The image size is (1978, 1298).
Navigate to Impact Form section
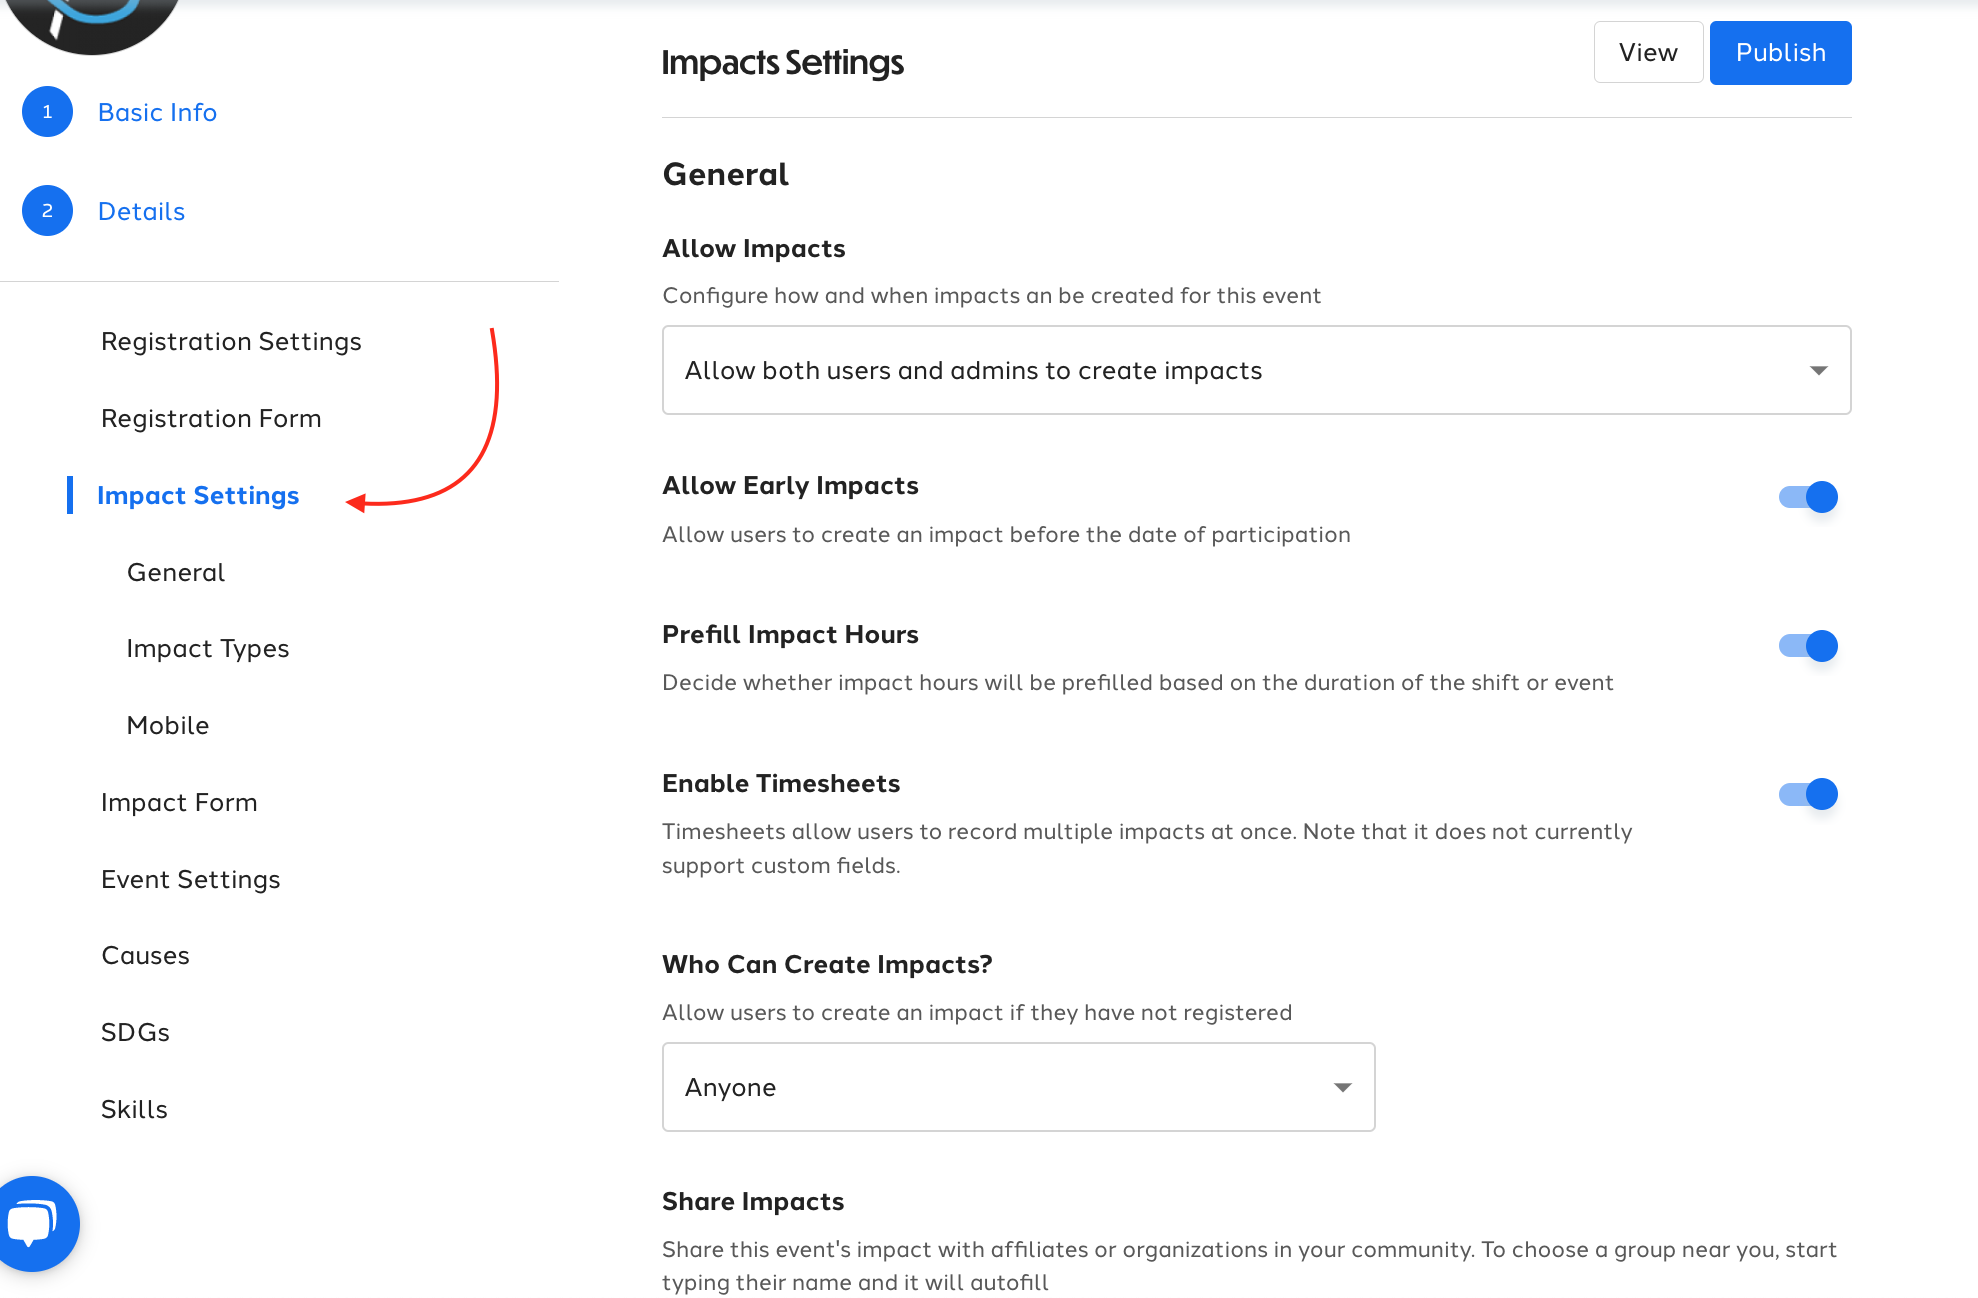tap(179, 802)
